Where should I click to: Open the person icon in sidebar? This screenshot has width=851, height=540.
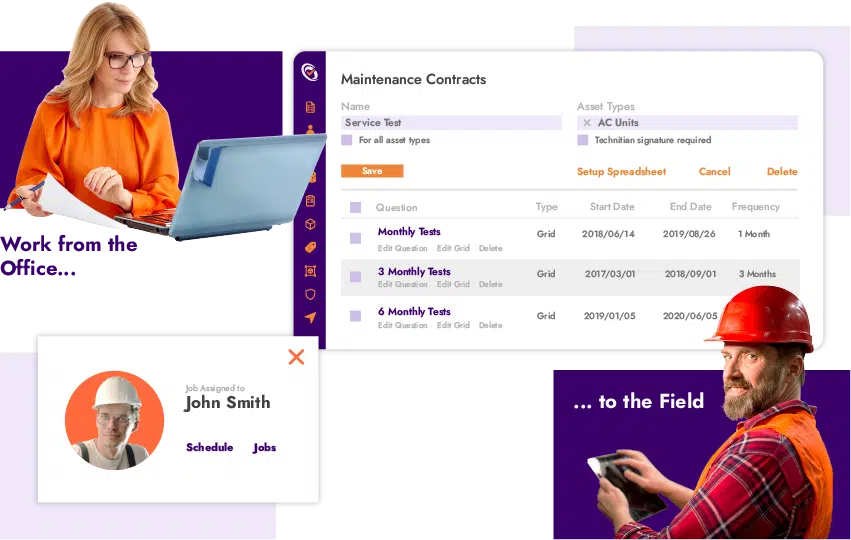310,129
